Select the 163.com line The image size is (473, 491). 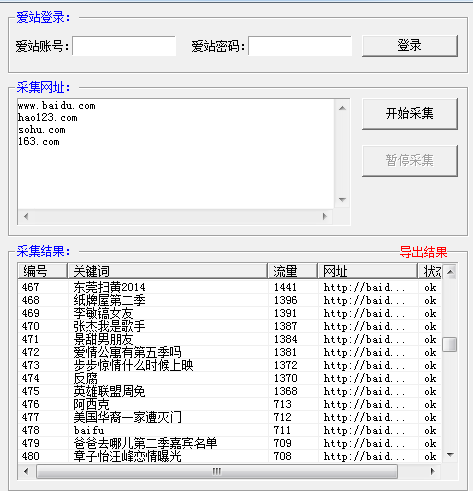click(39, 142)
